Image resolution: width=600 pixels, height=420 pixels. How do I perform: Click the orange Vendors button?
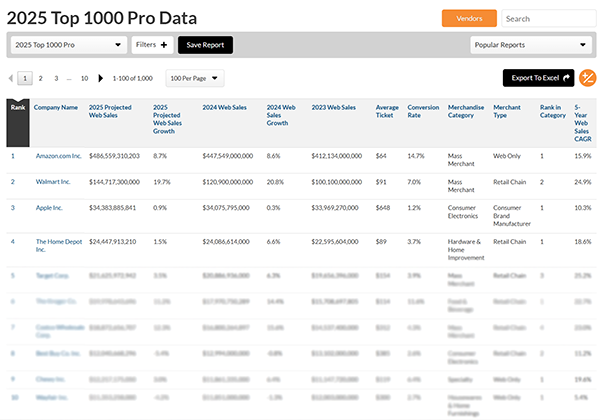[469, 18]
